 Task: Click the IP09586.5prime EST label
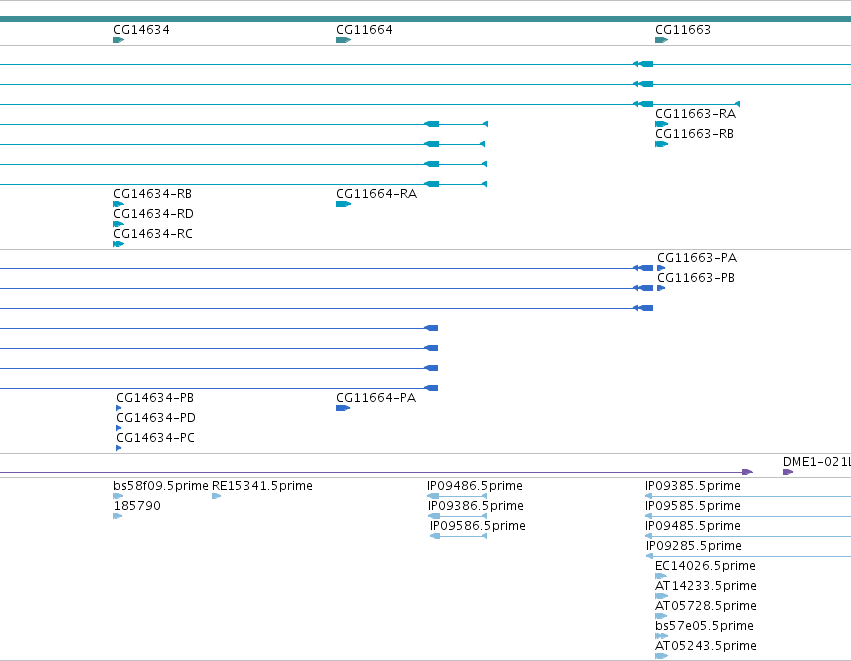pyautogui.click(x=478, y=526)
